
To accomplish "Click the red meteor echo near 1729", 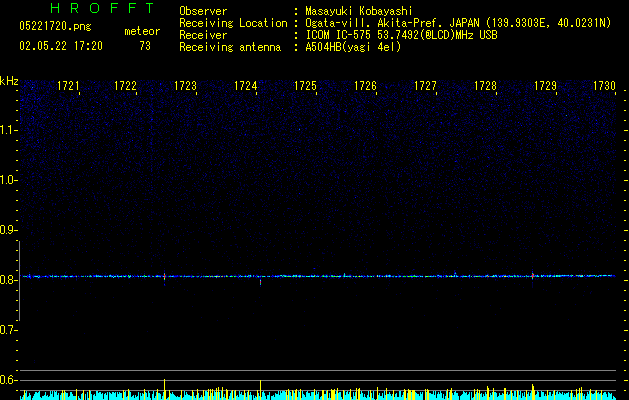I will (533, 276).
